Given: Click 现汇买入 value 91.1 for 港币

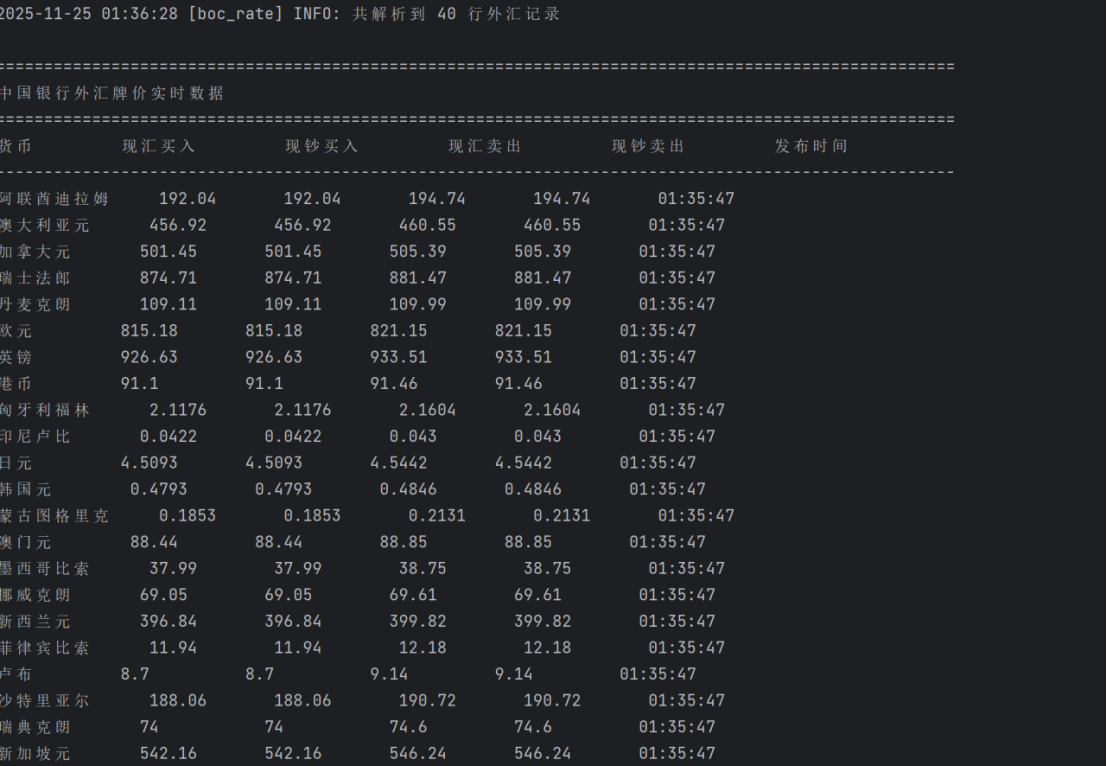Looking at the screenshot, I should click(139, 383).
